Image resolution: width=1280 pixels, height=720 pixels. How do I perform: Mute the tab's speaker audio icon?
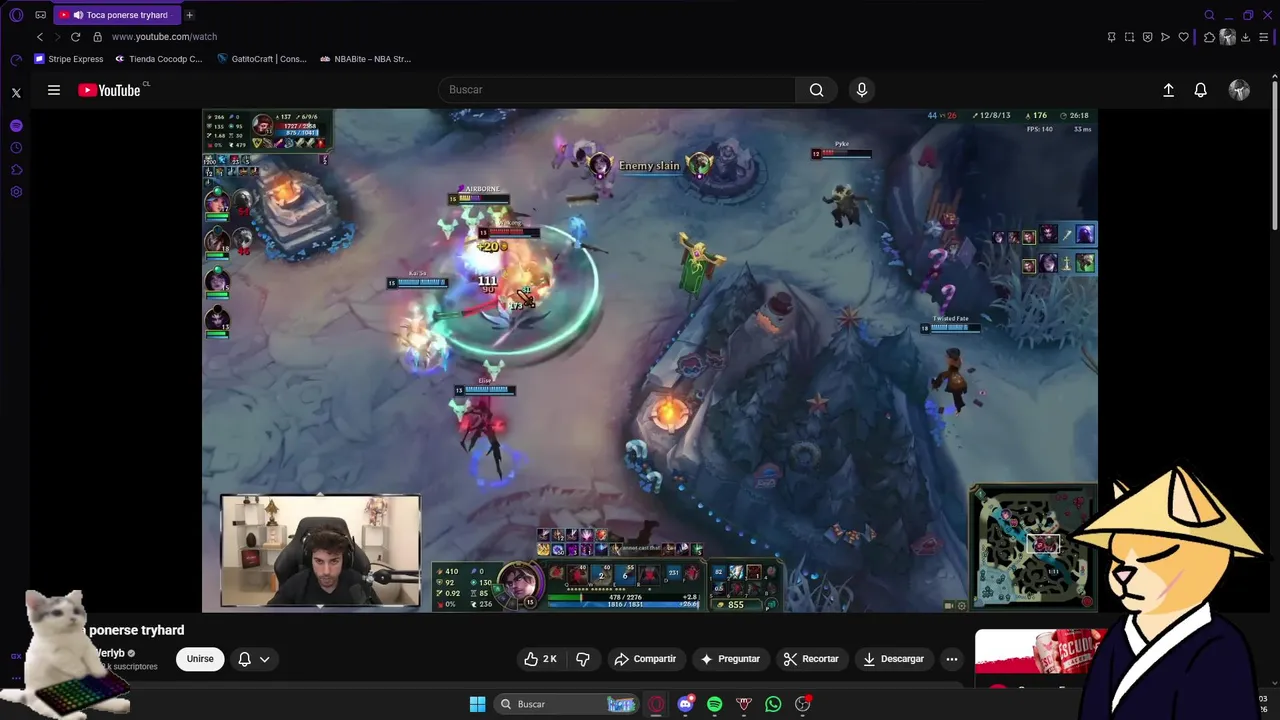[x=78, y=15]
